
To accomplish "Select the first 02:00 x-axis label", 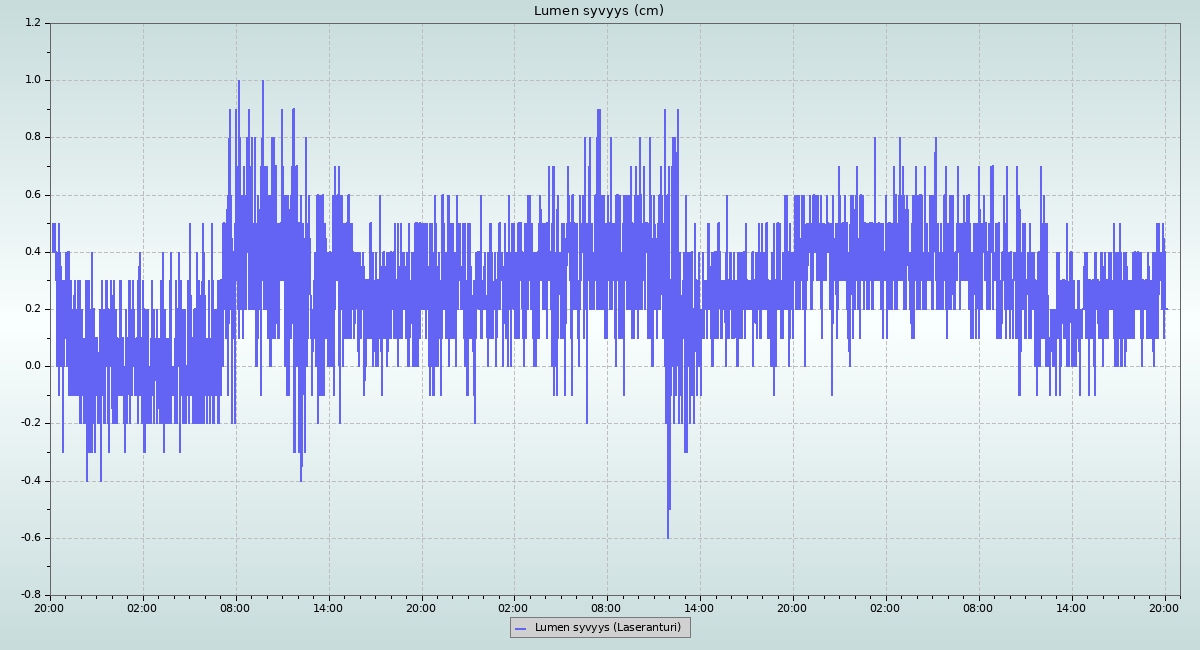I will click(142, 607).
